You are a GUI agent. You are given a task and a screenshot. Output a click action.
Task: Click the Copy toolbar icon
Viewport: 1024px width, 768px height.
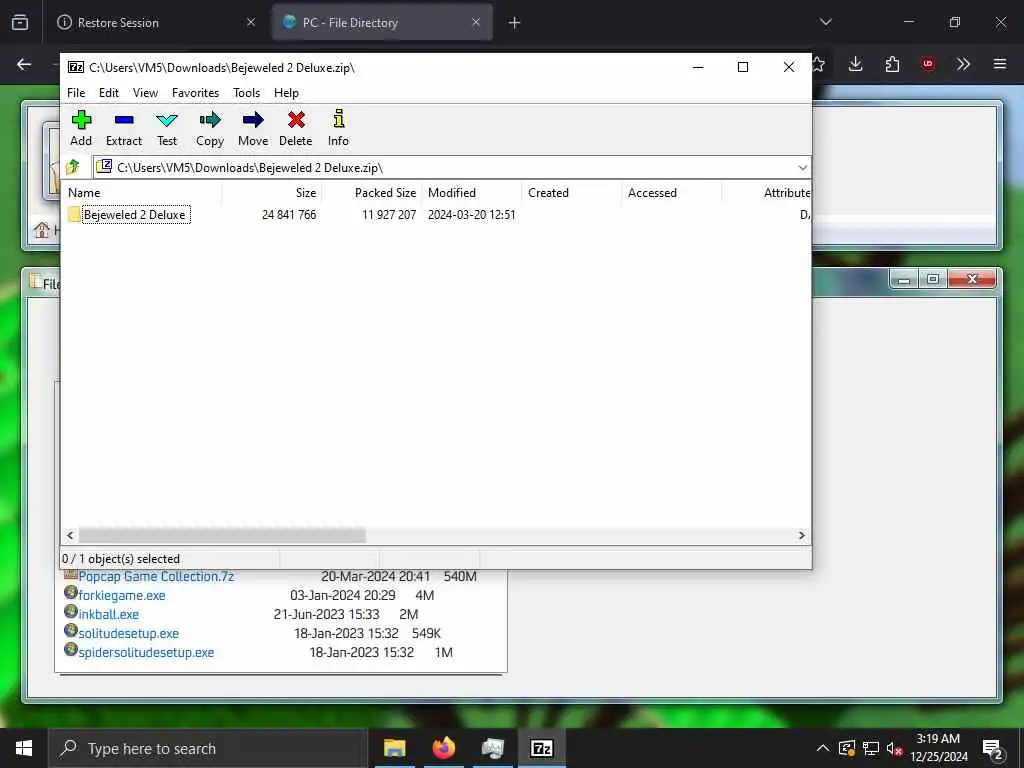click(210, 128)
